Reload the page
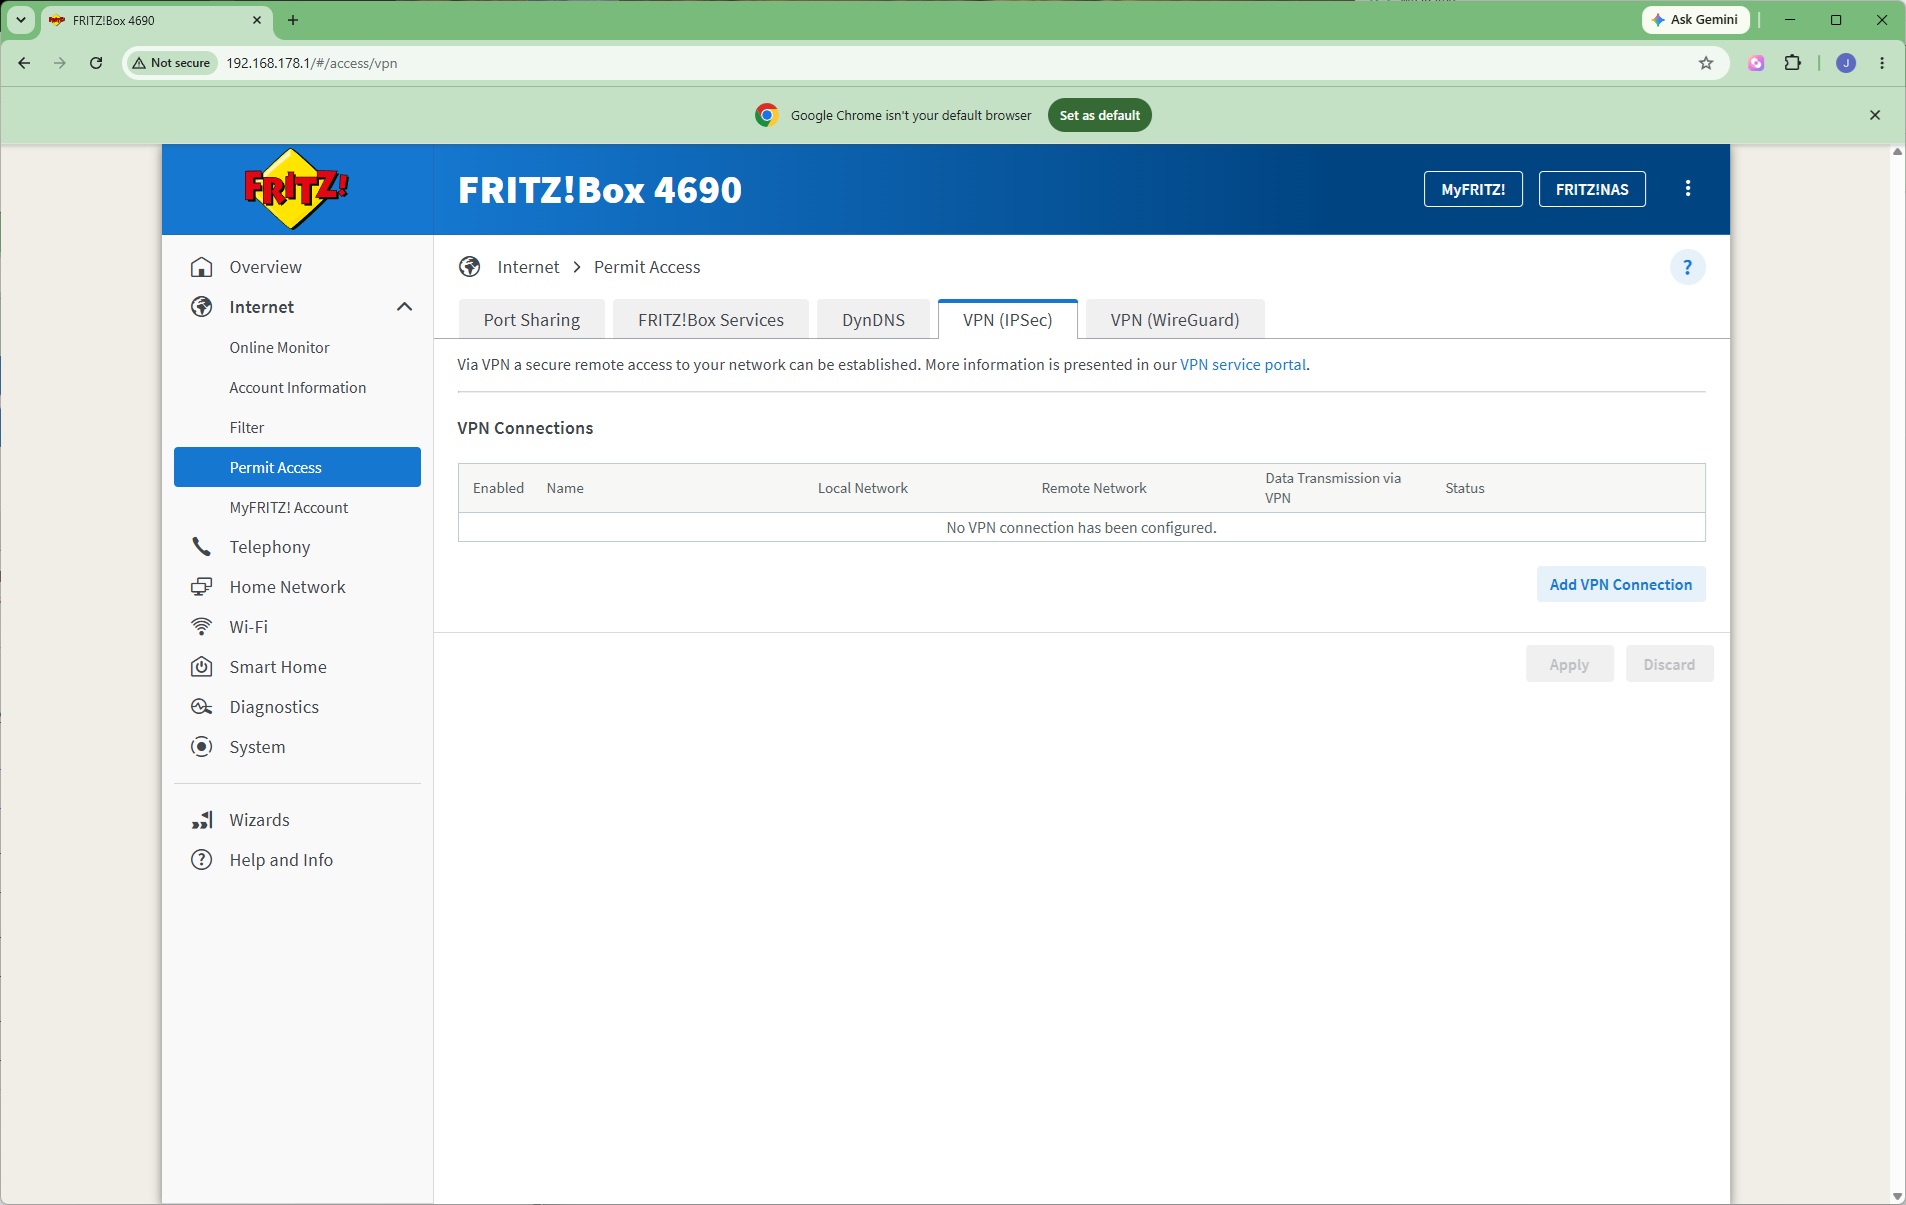The height and width of the screenshot is (1205, 1906). pyautogui.click(x=96, y=63)
